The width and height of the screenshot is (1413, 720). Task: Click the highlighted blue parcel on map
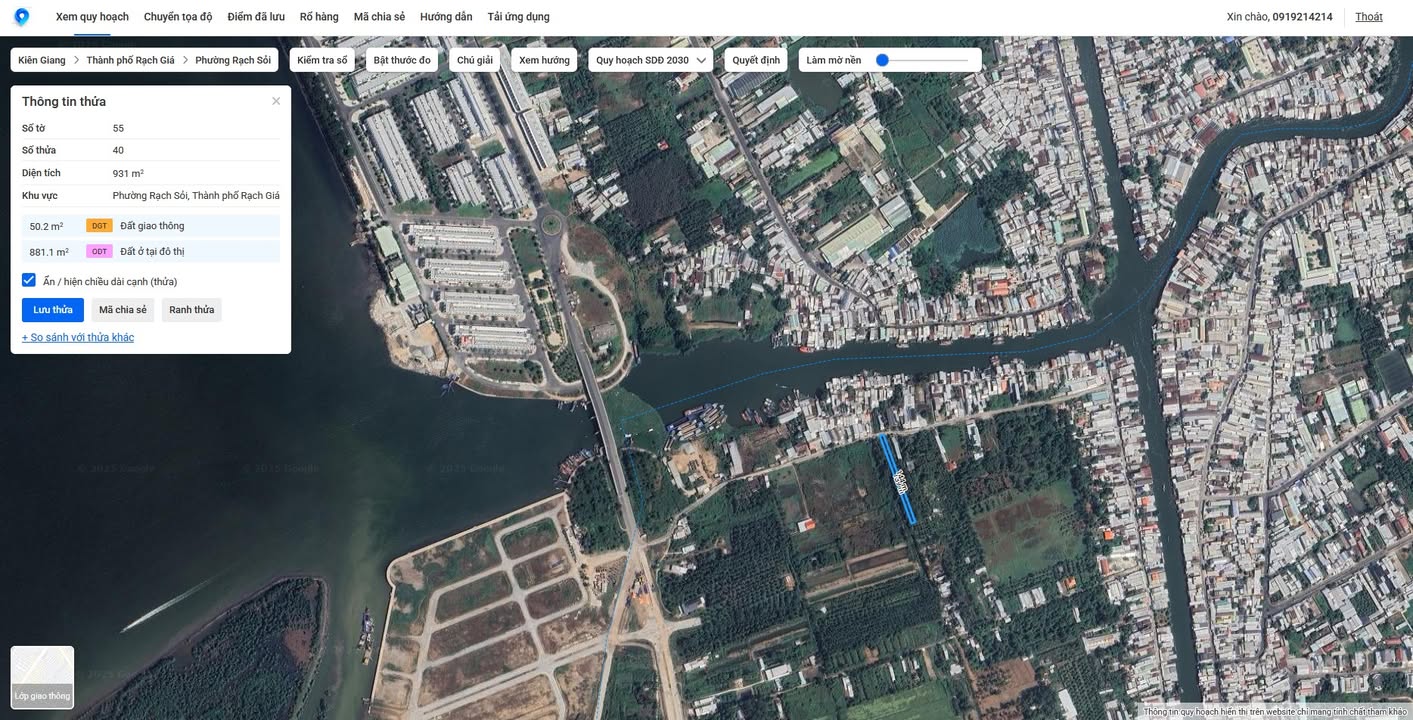[x=897, y=478]
